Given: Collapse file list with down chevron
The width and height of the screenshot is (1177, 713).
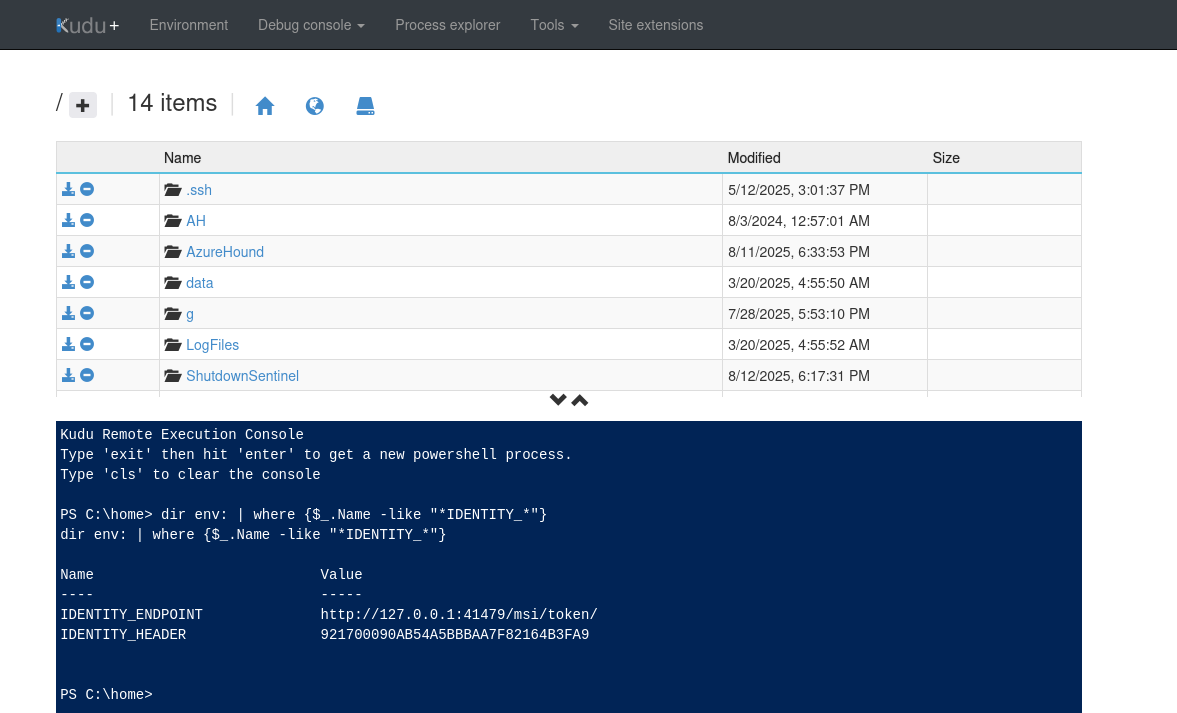Looking at the screenshot, I should (558, 400).
